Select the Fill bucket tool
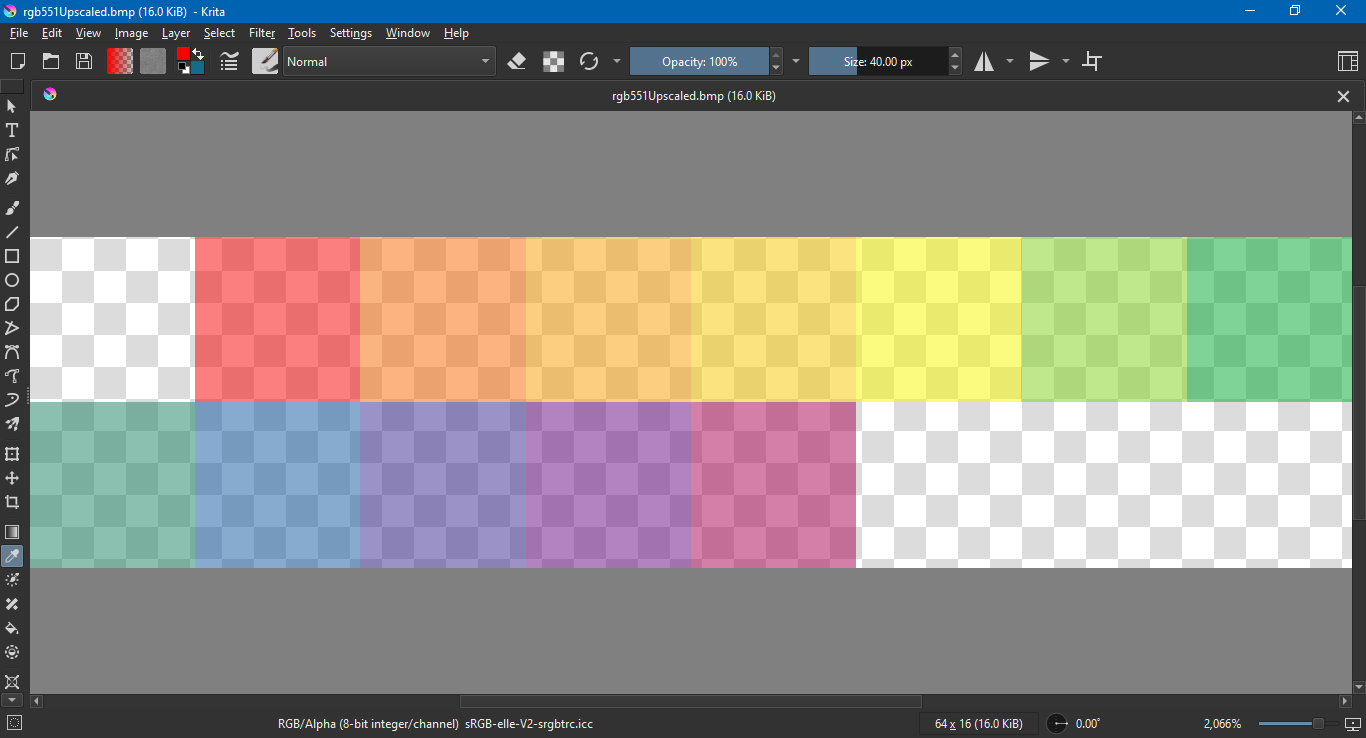This screenshot has width=1366, height=738. 12,628
